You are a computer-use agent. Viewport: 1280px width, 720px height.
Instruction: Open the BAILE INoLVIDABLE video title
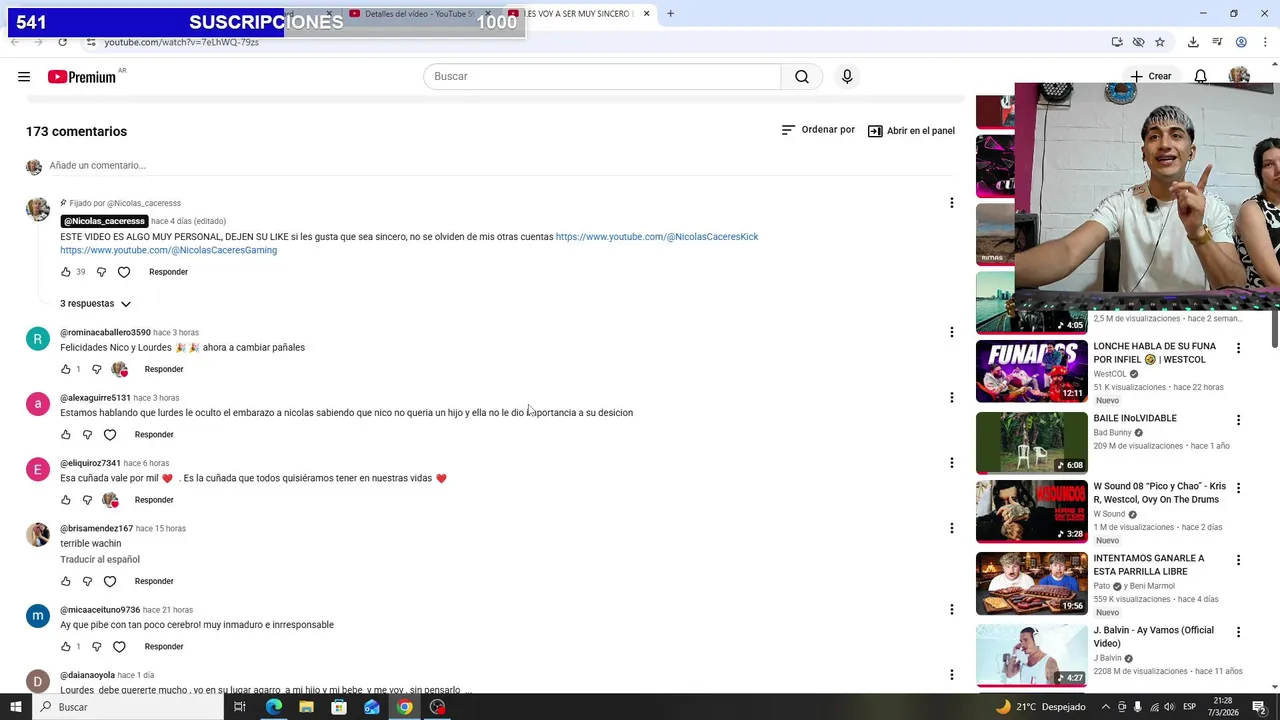[1135, 418]
